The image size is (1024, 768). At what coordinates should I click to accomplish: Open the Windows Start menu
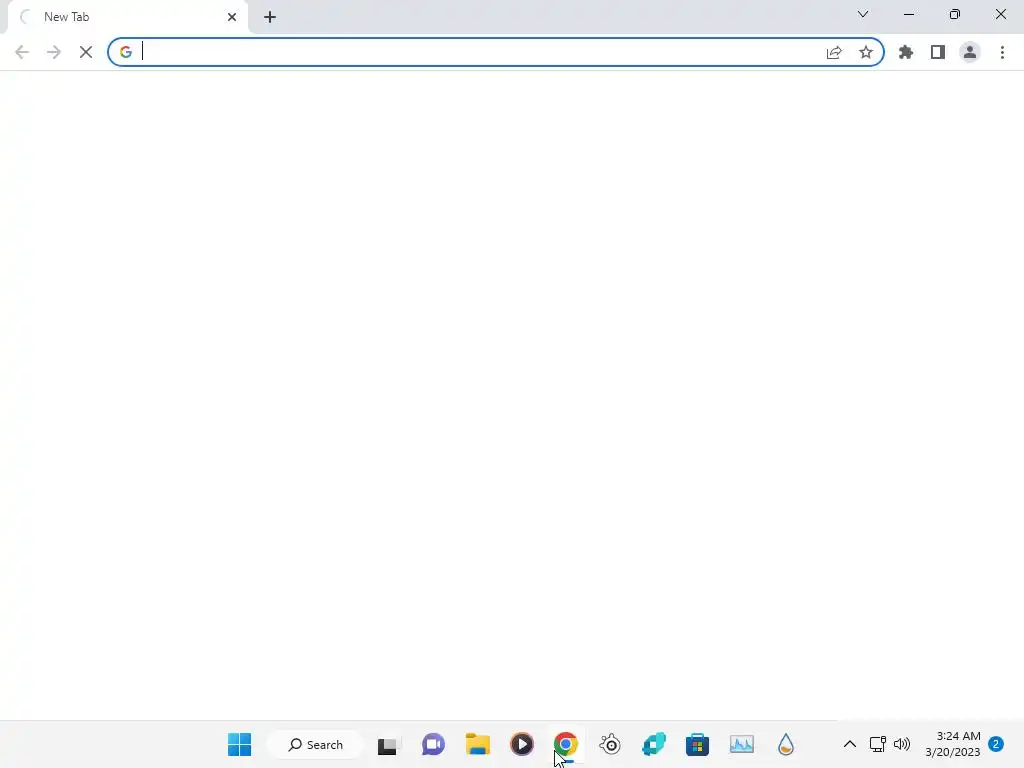tap(239, 744)
